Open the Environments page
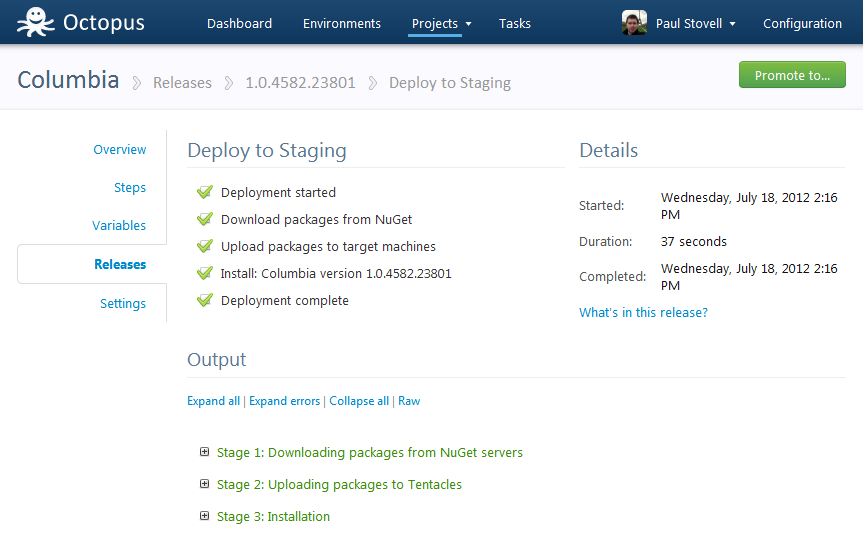The height and width of the screenshot is (546, 863). 341,23
